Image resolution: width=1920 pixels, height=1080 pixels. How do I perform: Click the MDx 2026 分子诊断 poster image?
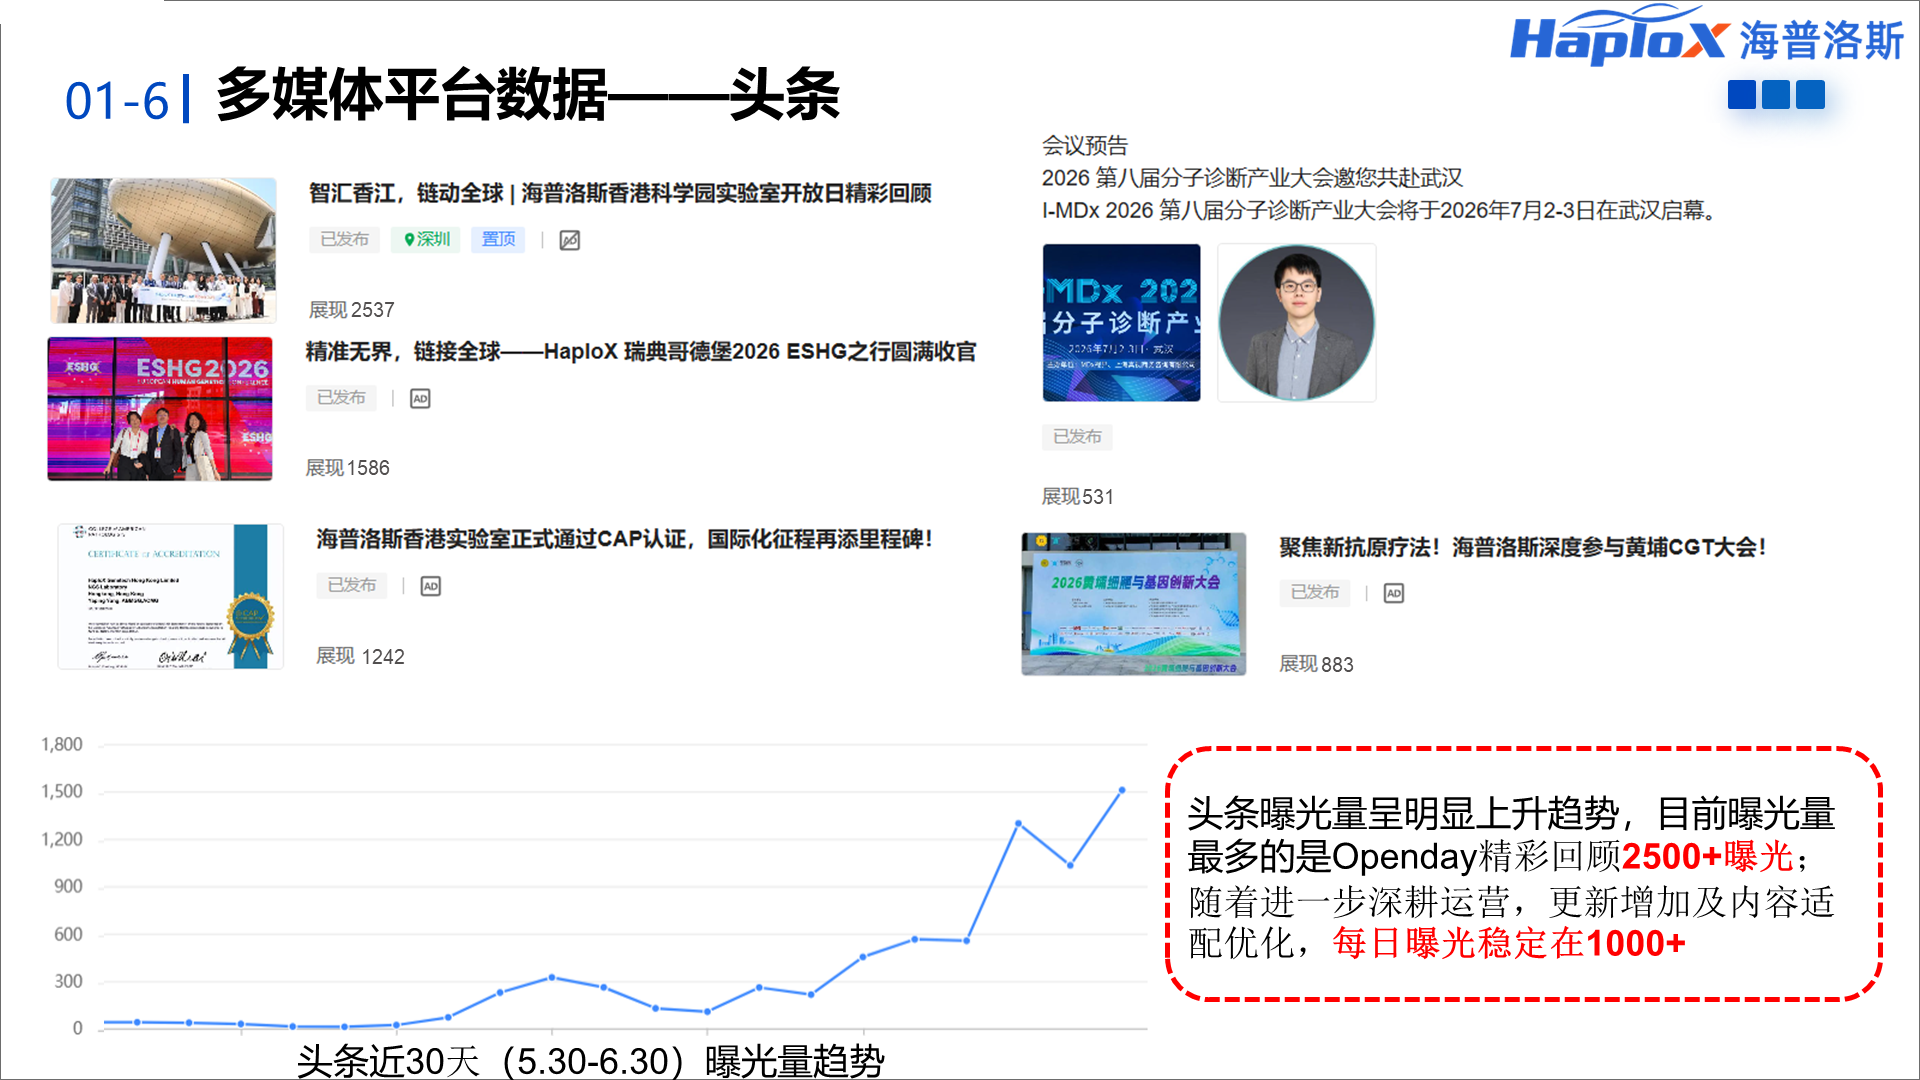click(1122, 323)
